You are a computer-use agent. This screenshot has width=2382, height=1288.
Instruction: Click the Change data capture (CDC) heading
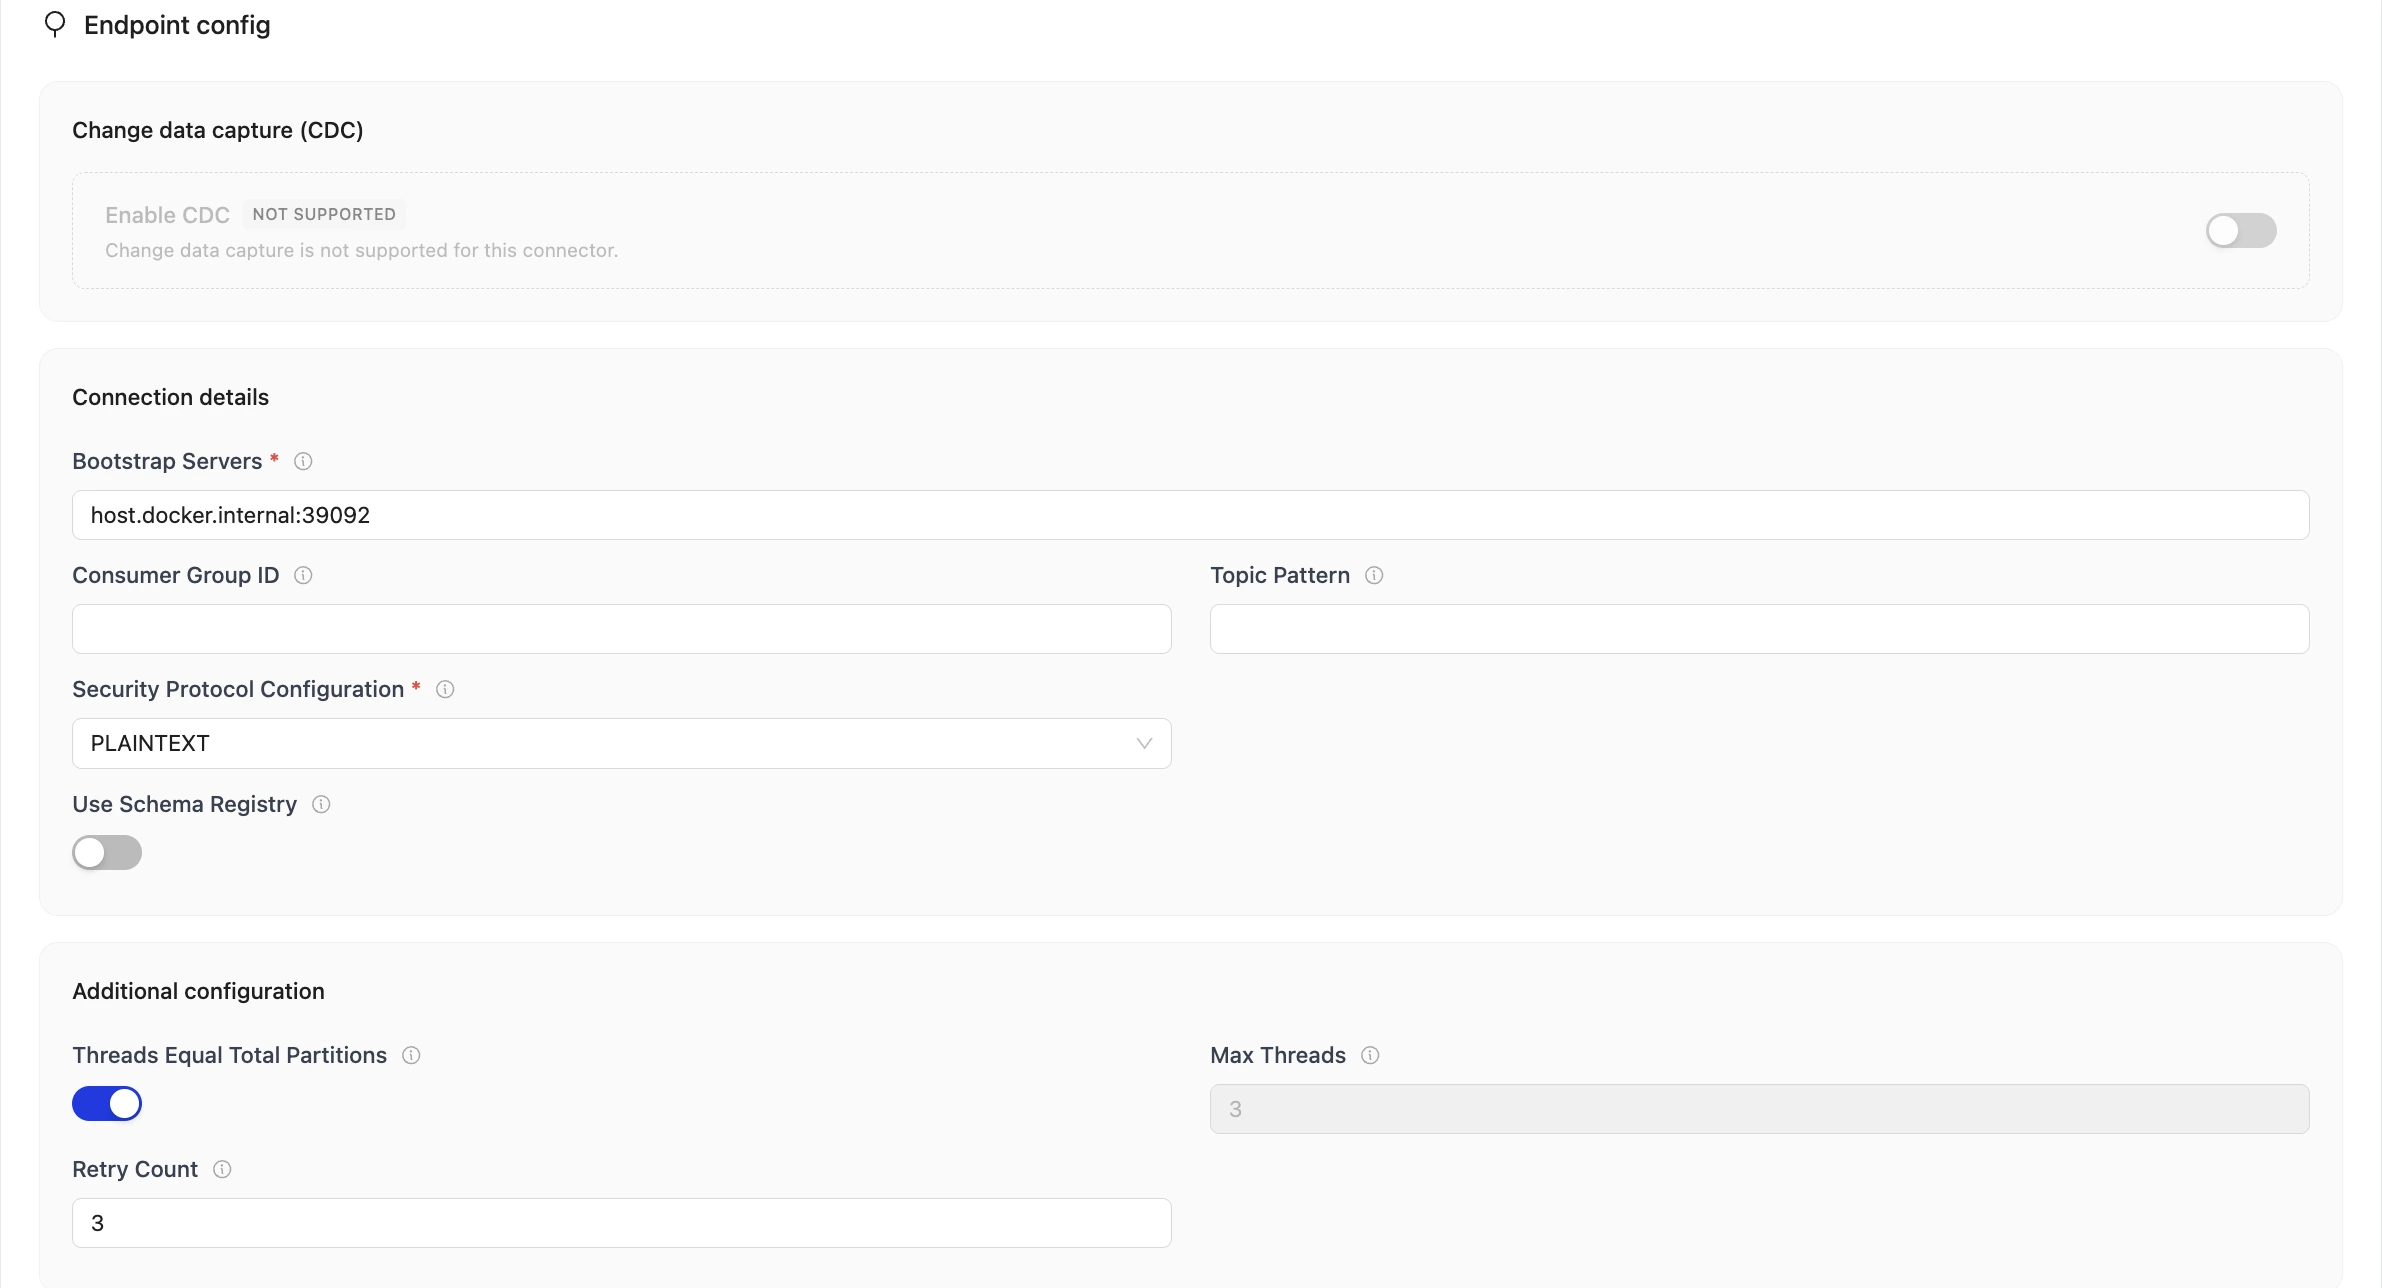click(x=218, y=130)
